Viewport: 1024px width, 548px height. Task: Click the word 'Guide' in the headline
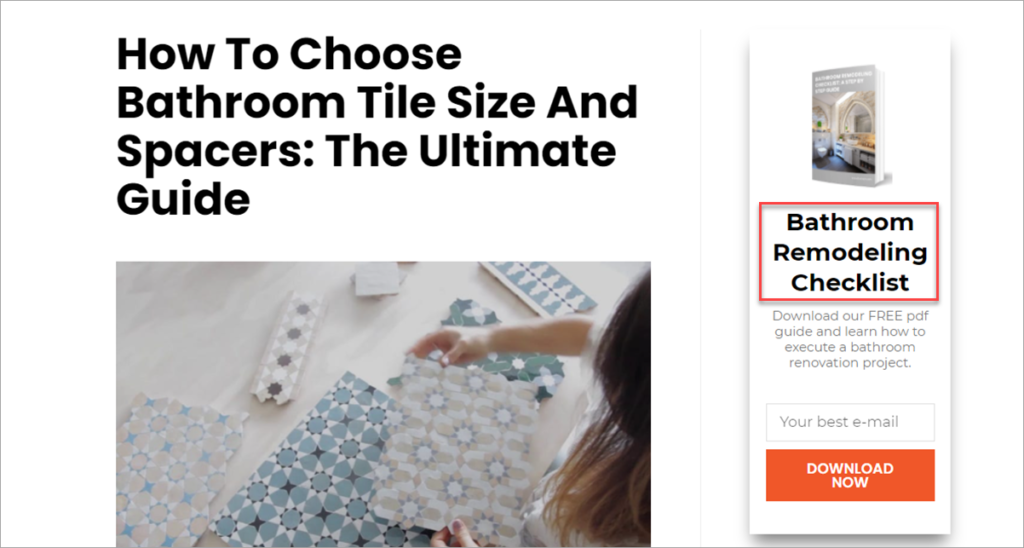[183, 197]
